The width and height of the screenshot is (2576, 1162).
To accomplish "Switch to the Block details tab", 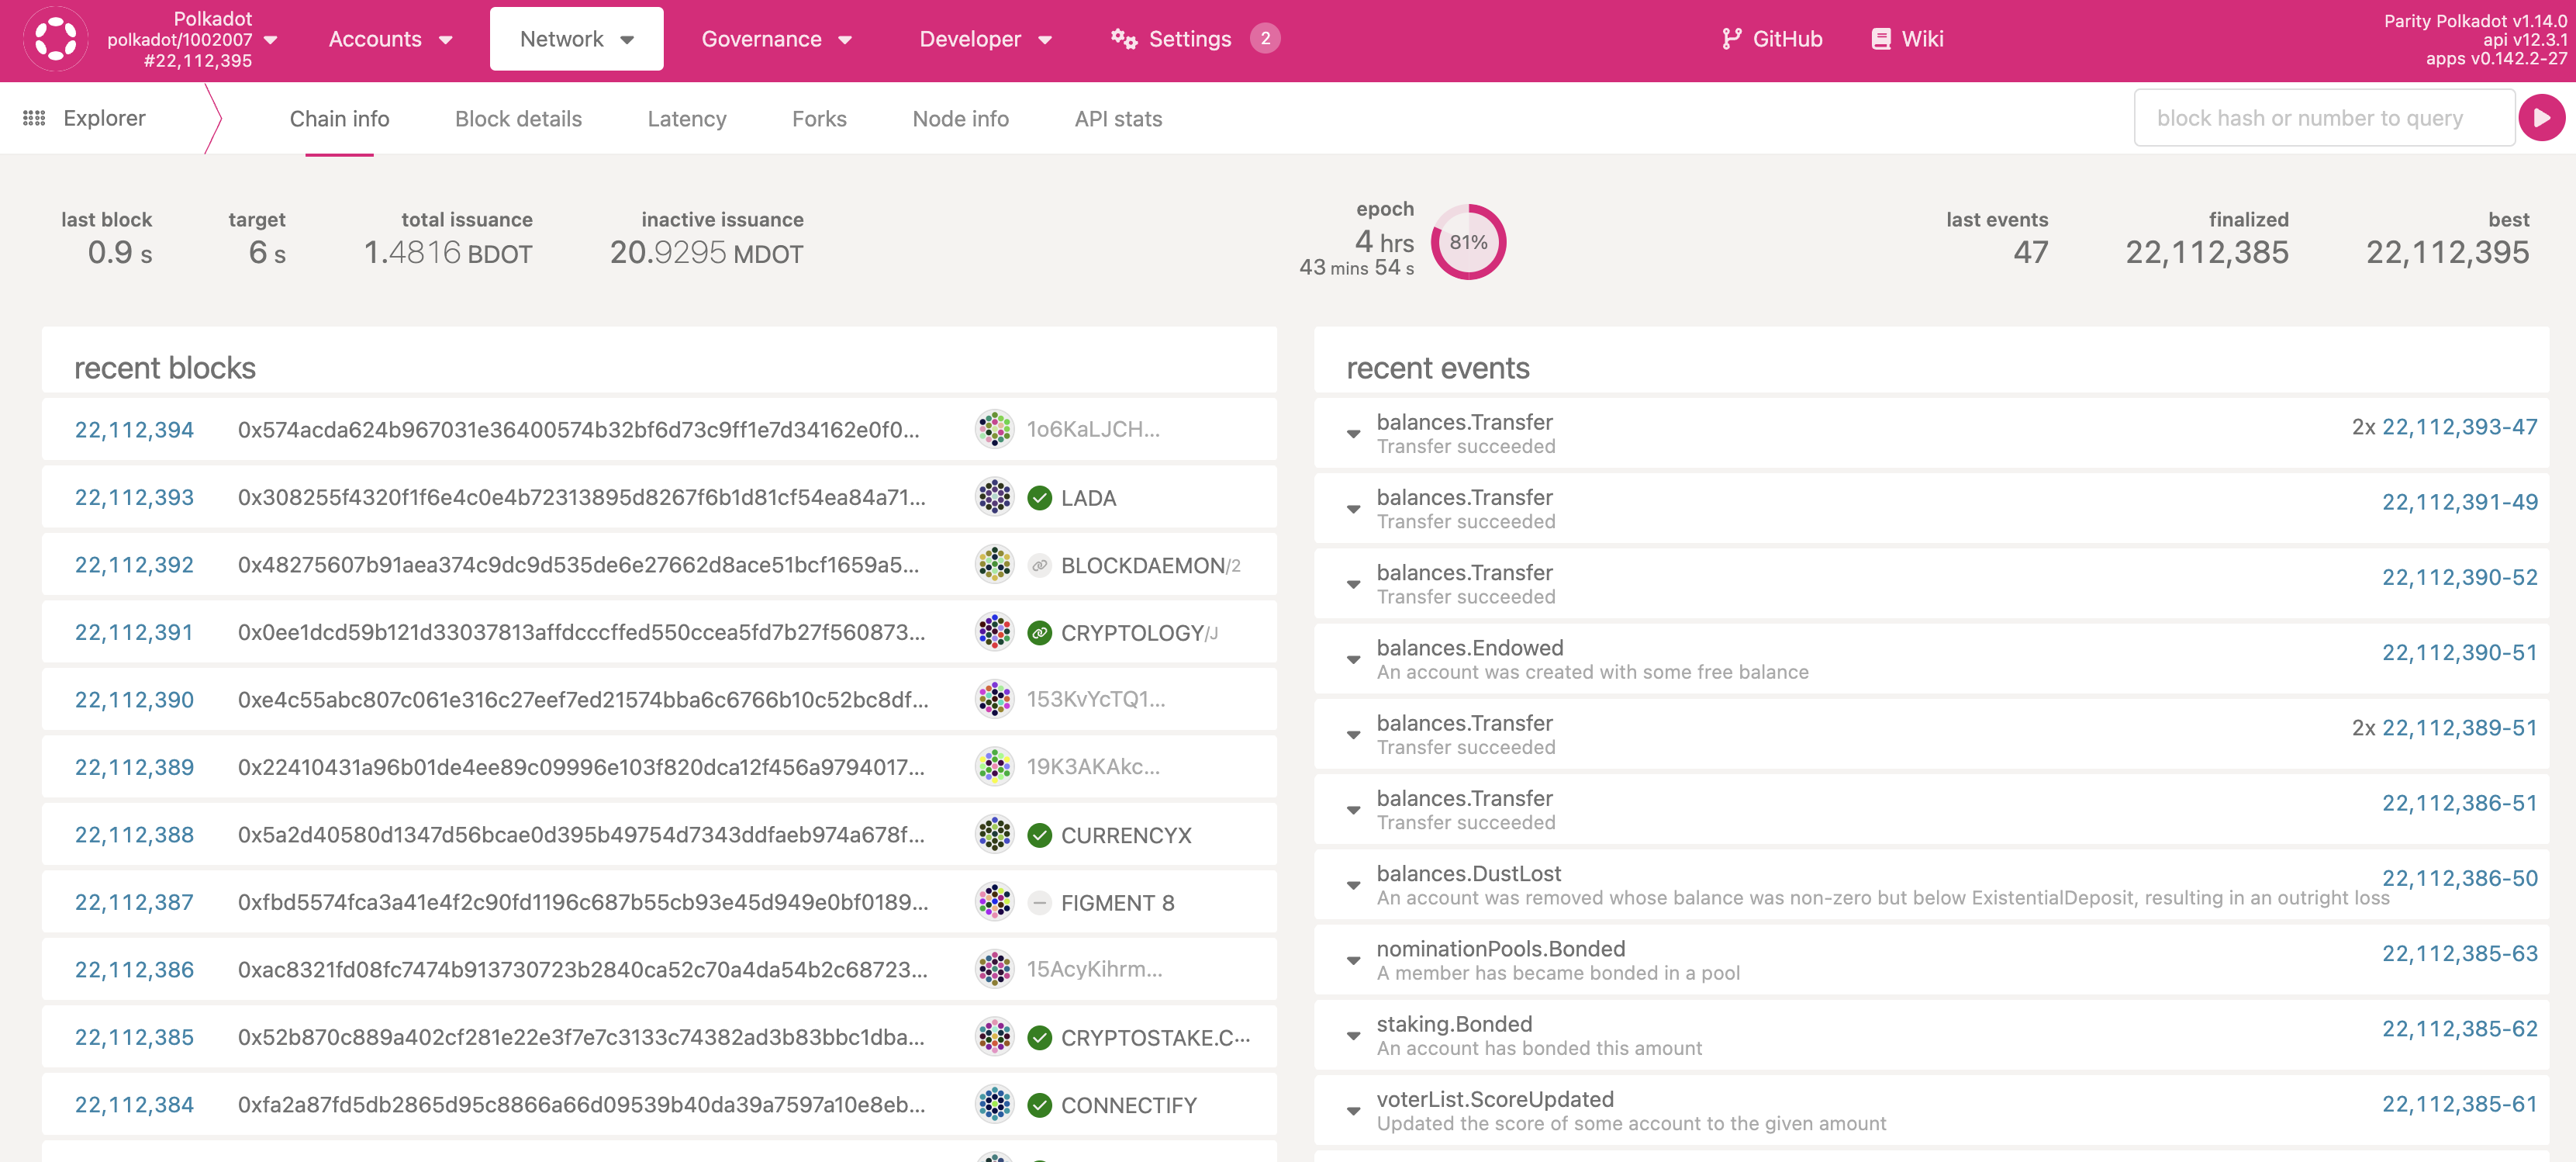I will point(518,119).
